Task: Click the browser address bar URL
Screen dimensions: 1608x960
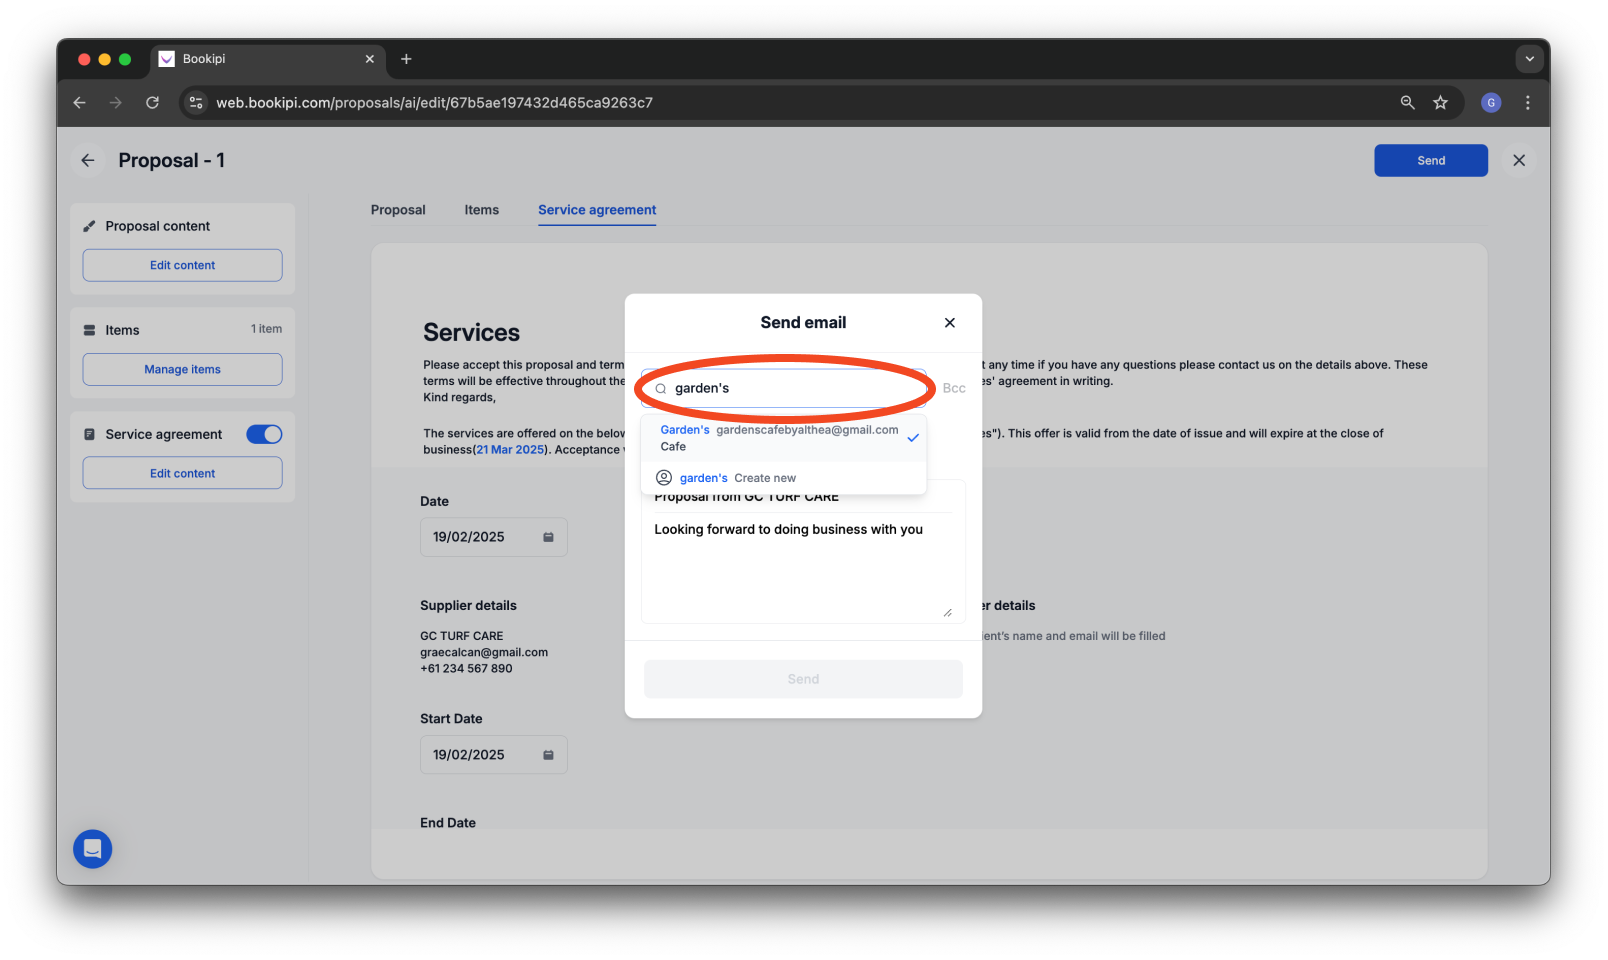Action: 435,102
